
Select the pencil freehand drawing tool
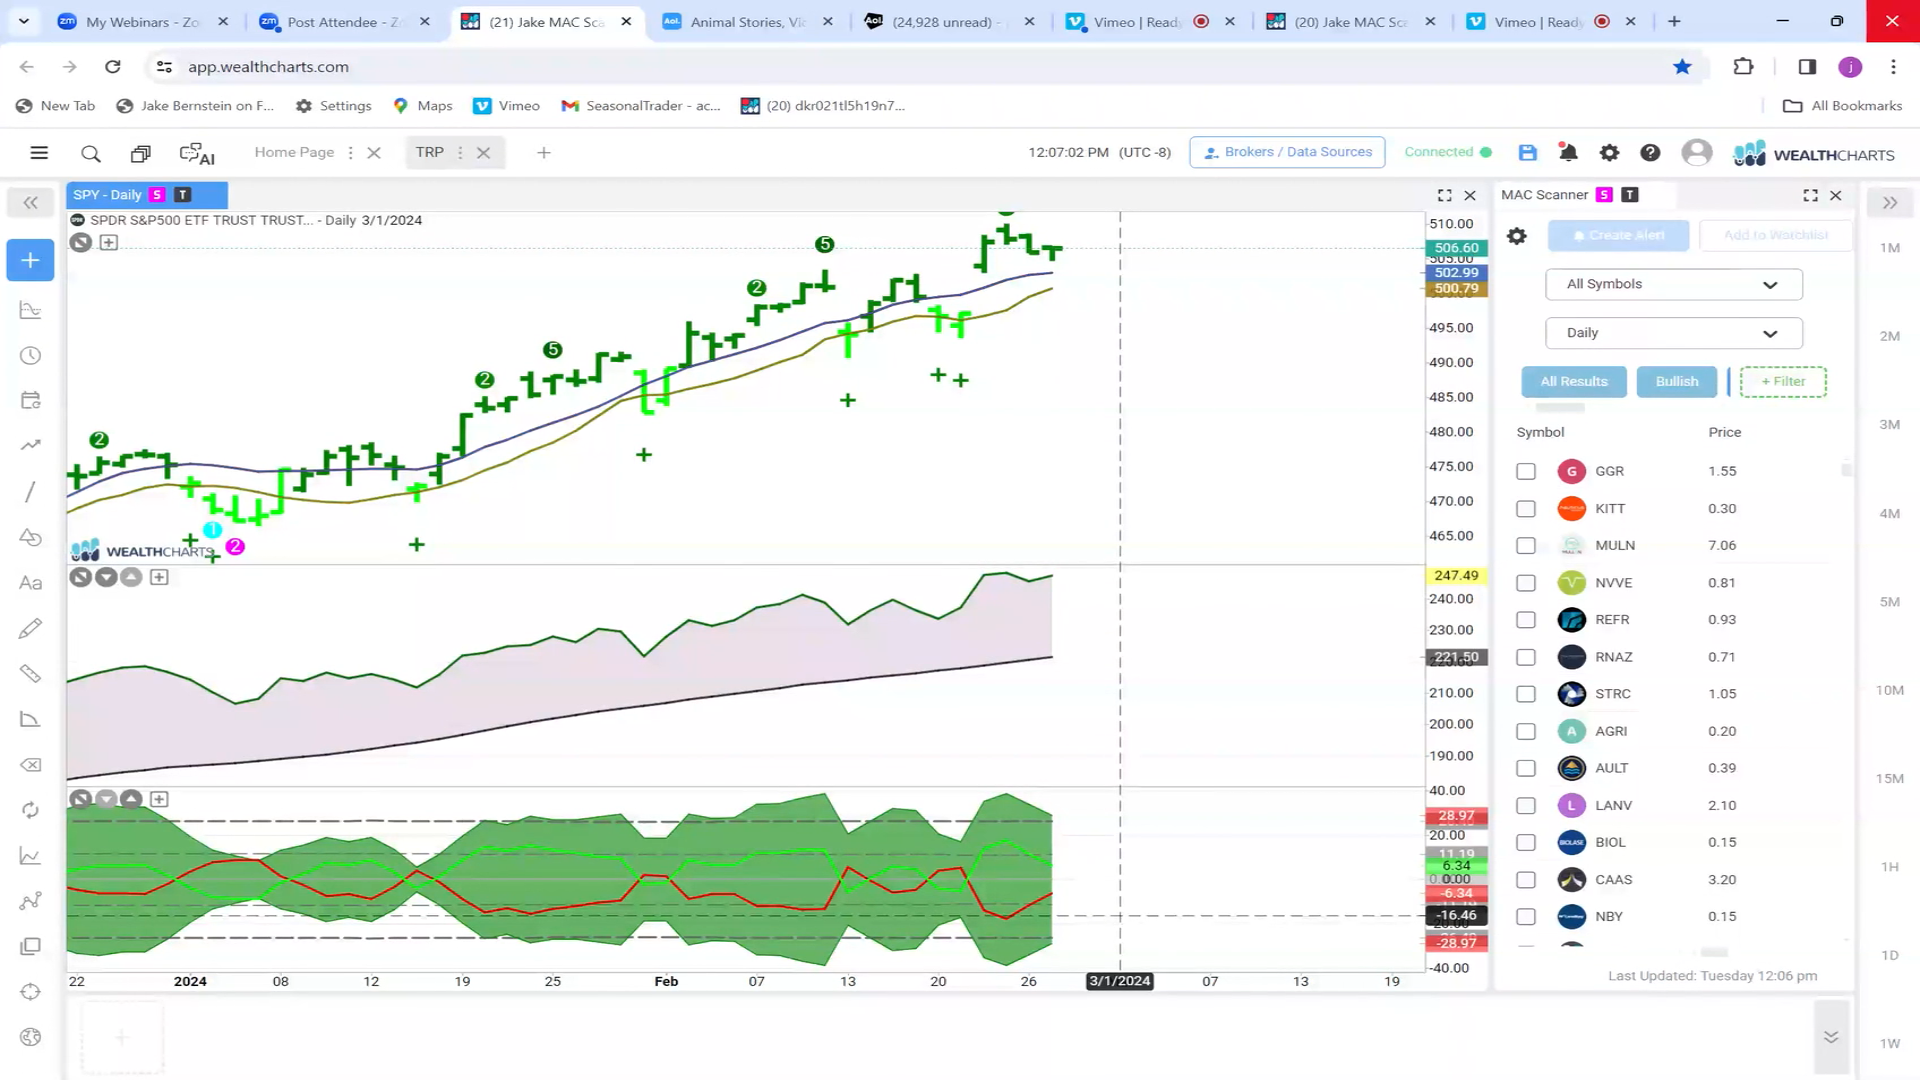[30, 628]
